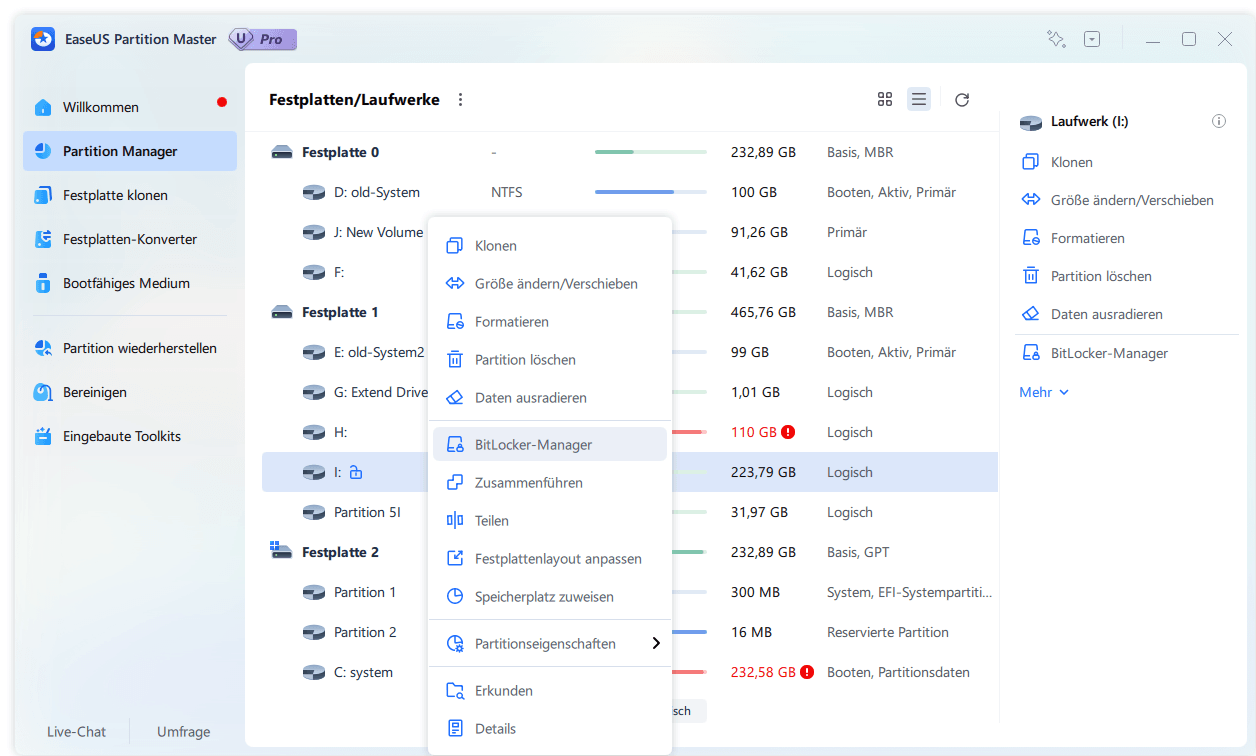
Task: Click BitLocker-Manager in the right panel
Action: 1095,353
